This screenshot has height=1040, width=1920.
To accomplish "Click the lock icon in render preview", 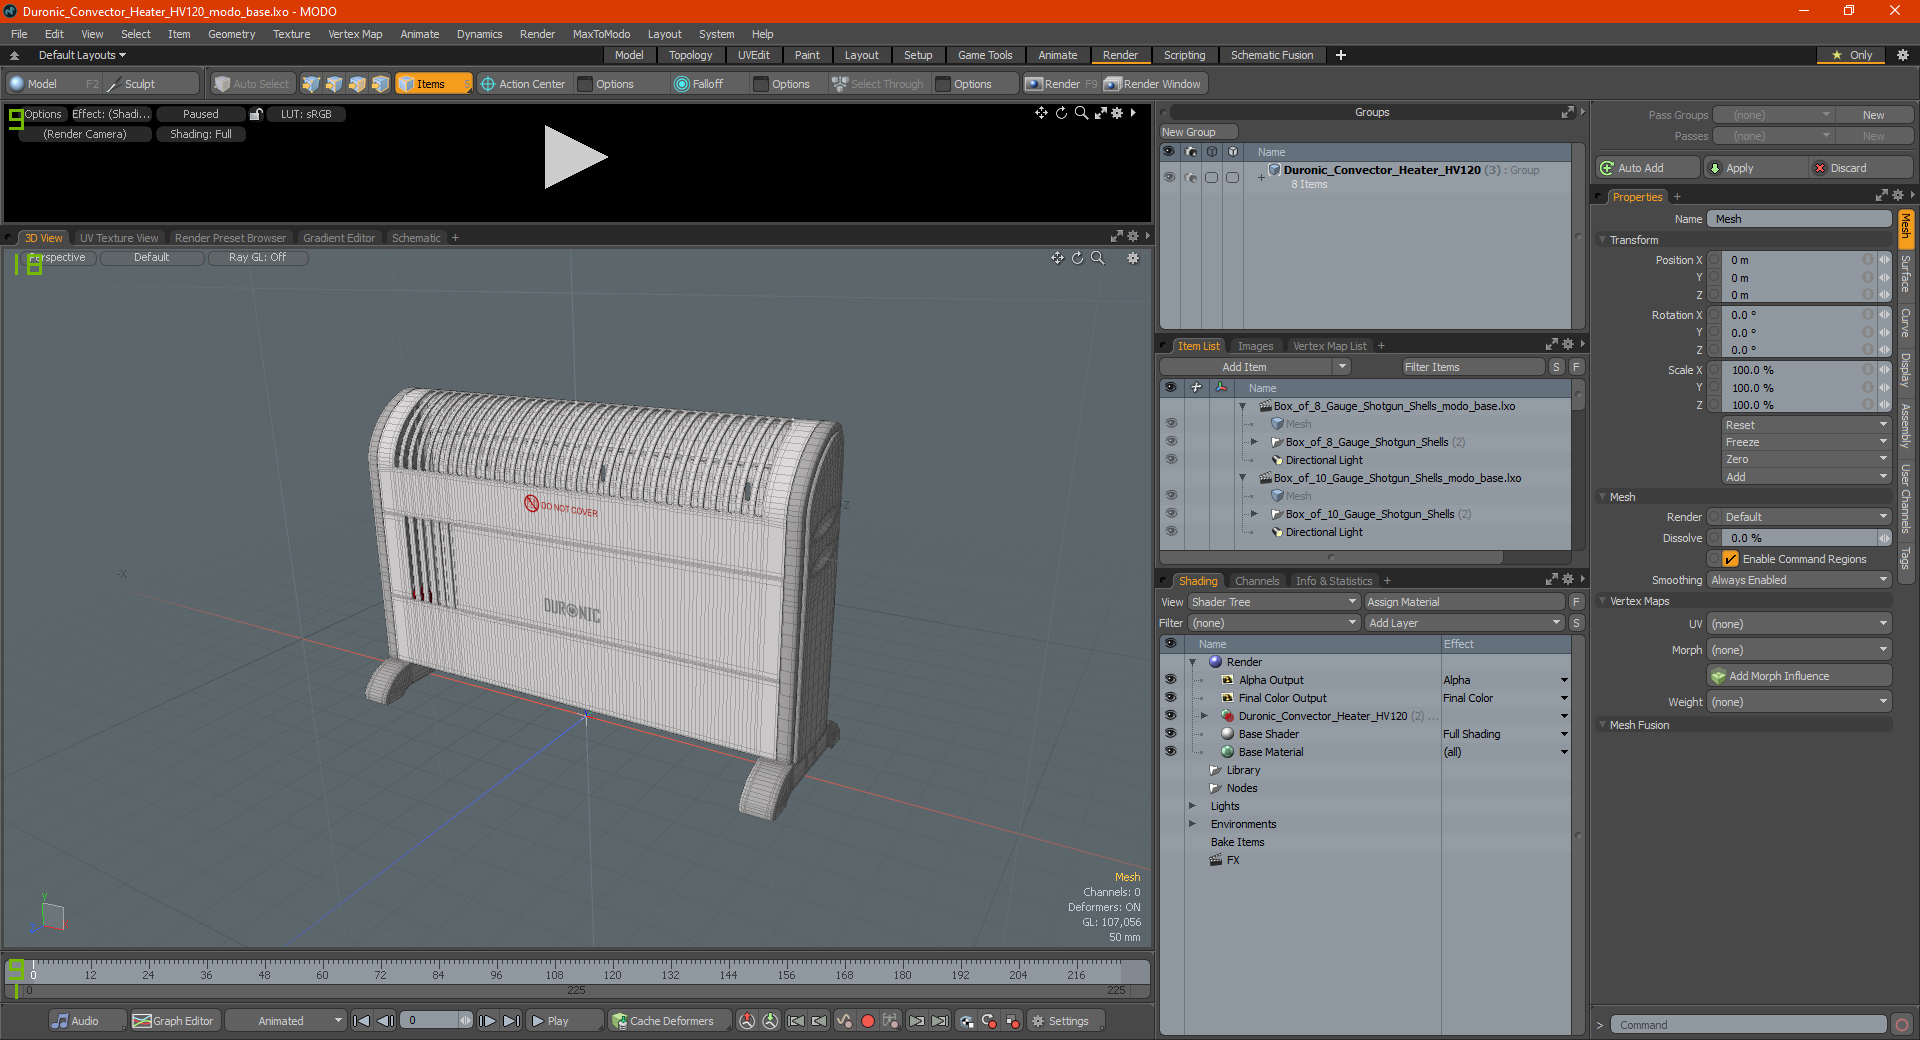I will (x=256, y=114).
